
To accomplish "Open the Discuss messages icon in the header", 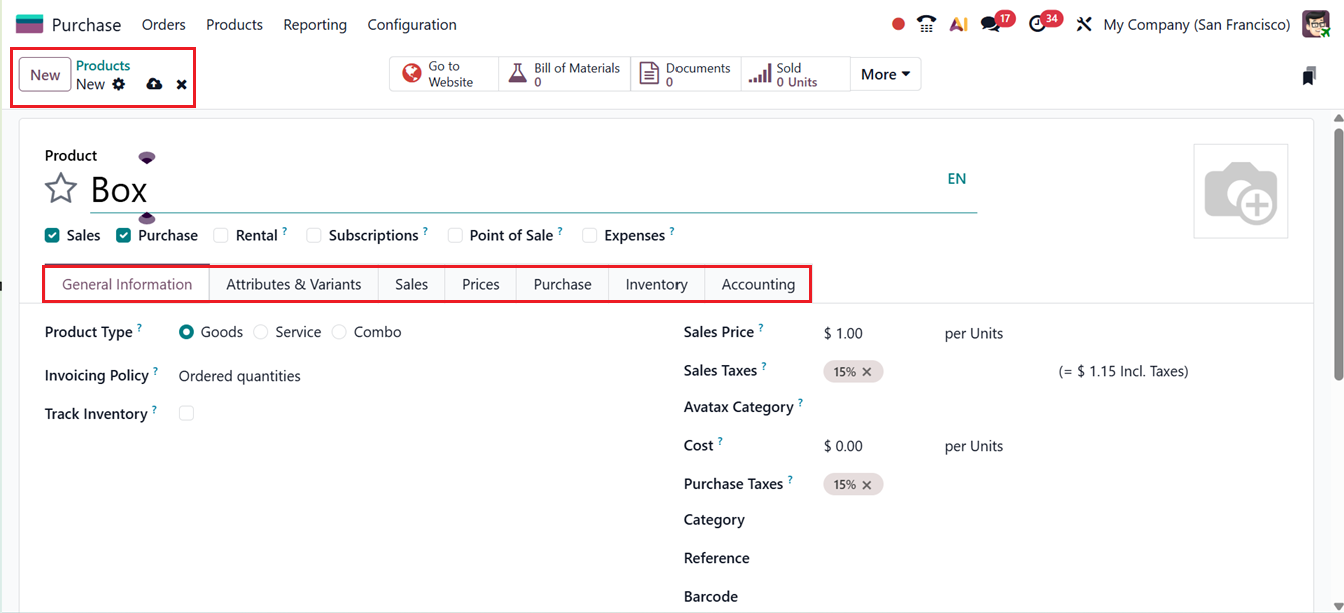I will pos(991,22).
